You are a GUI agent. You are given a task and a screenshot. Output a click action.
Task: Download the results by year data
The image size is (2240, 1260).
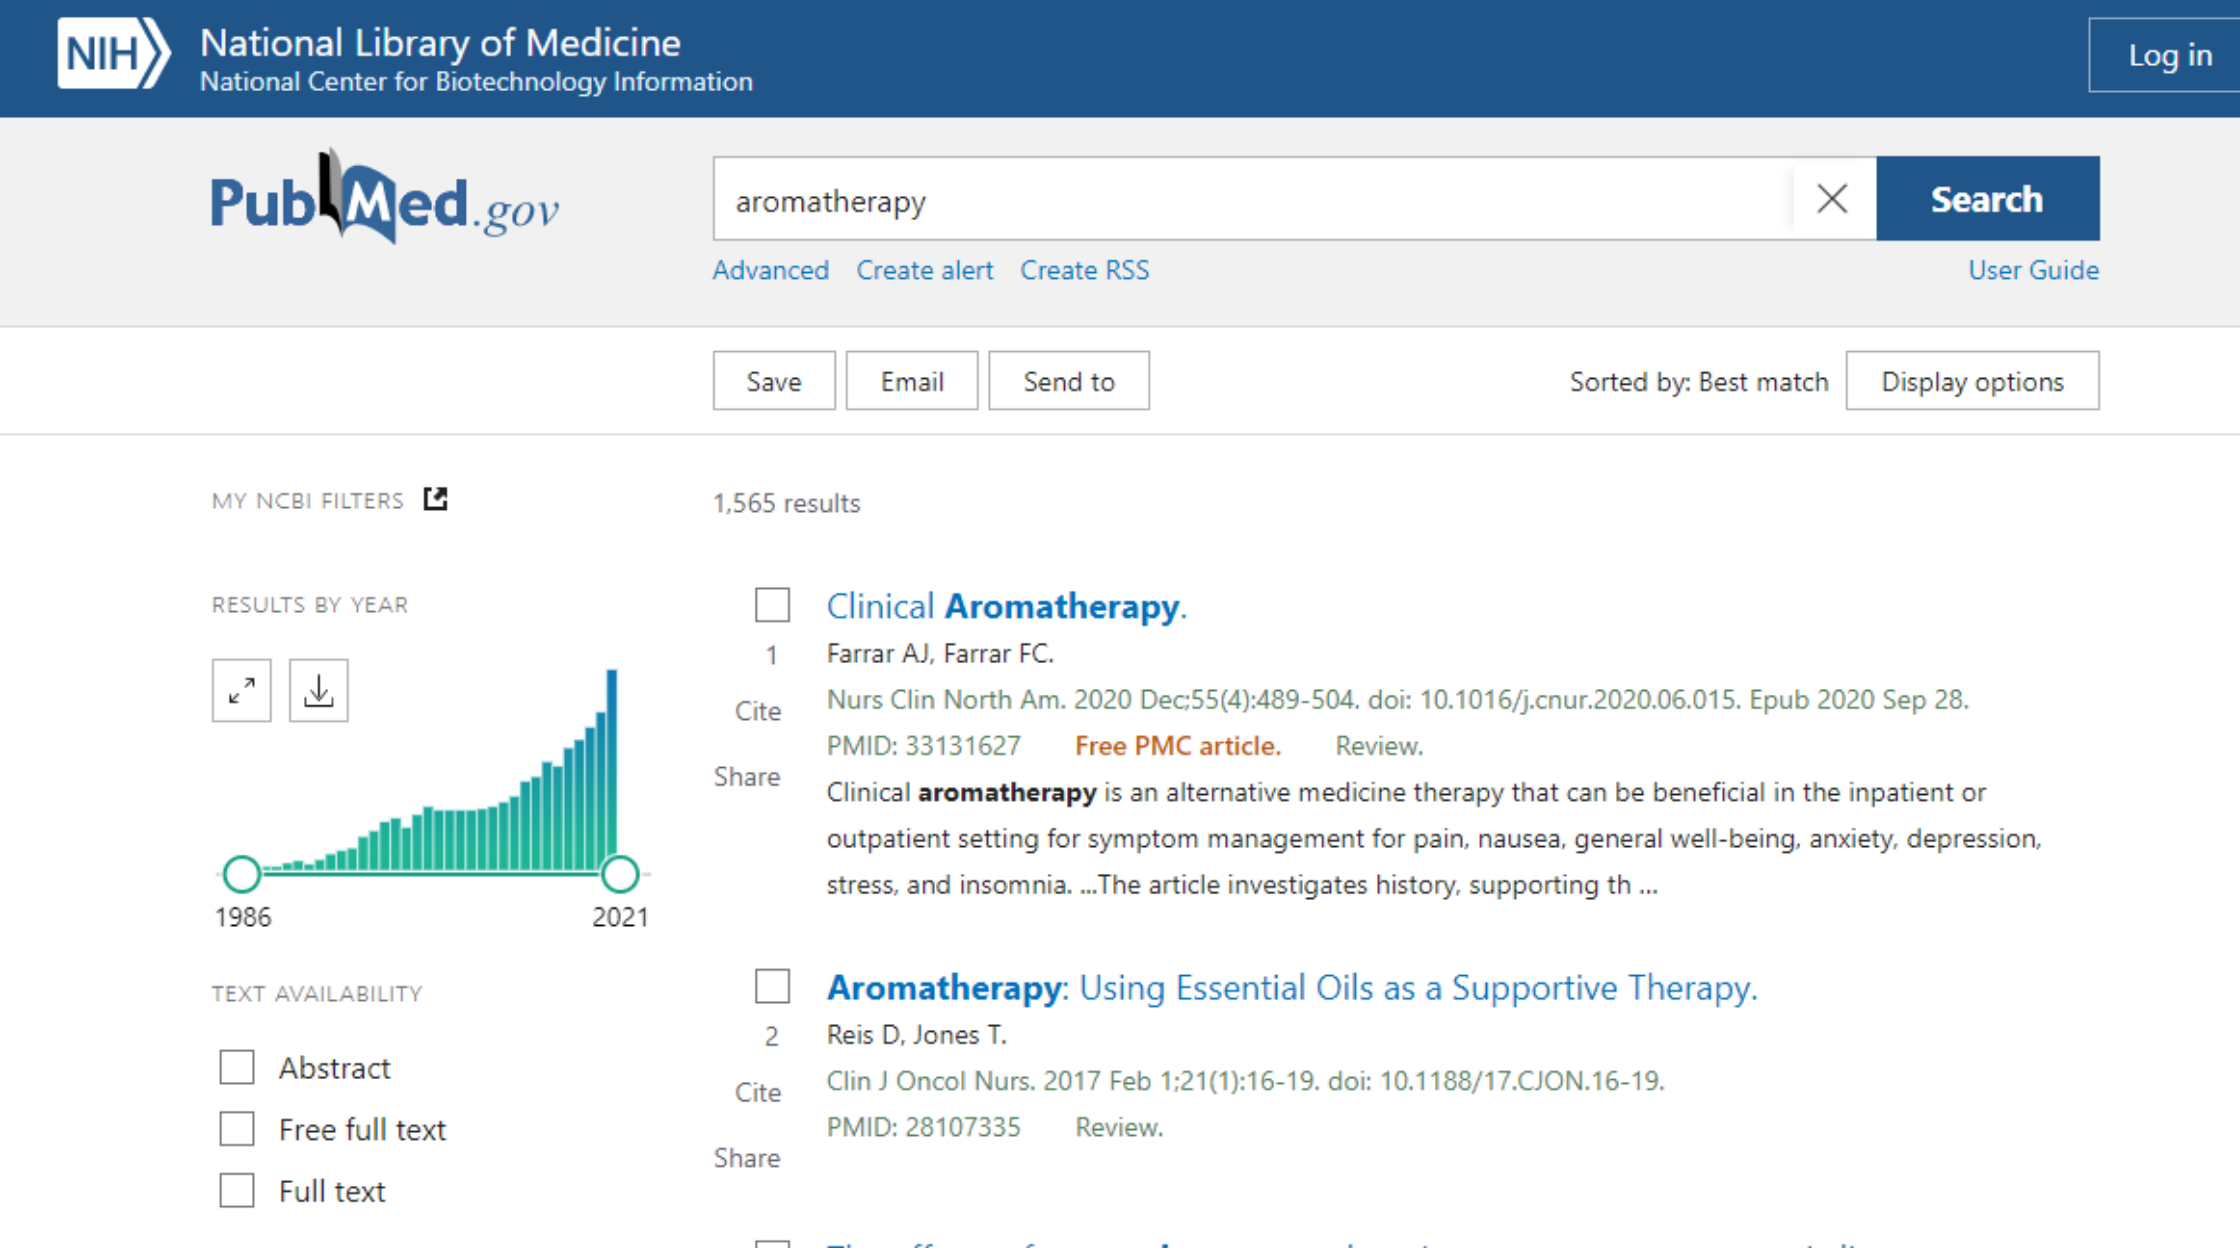point(318,691)
